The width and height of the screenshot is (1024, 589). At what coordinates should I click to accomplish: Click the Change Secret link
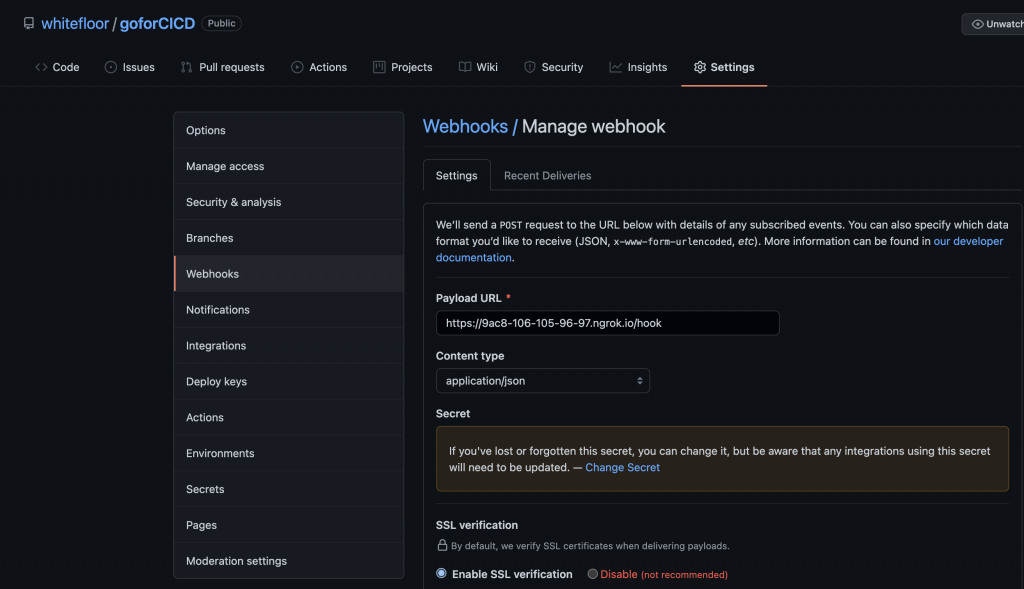(622, 468)
